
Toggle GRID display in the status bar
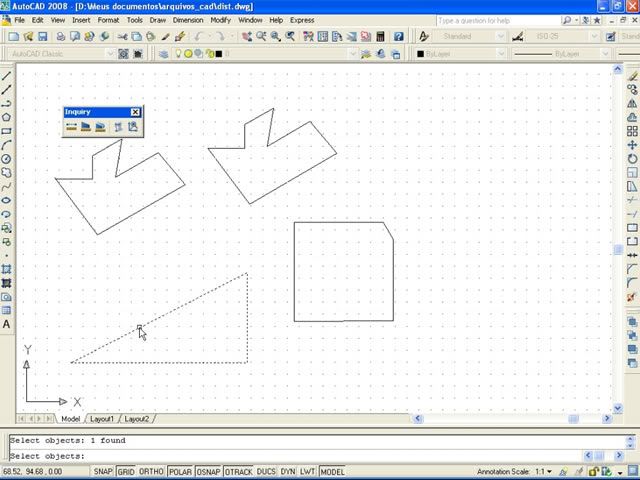126,472
